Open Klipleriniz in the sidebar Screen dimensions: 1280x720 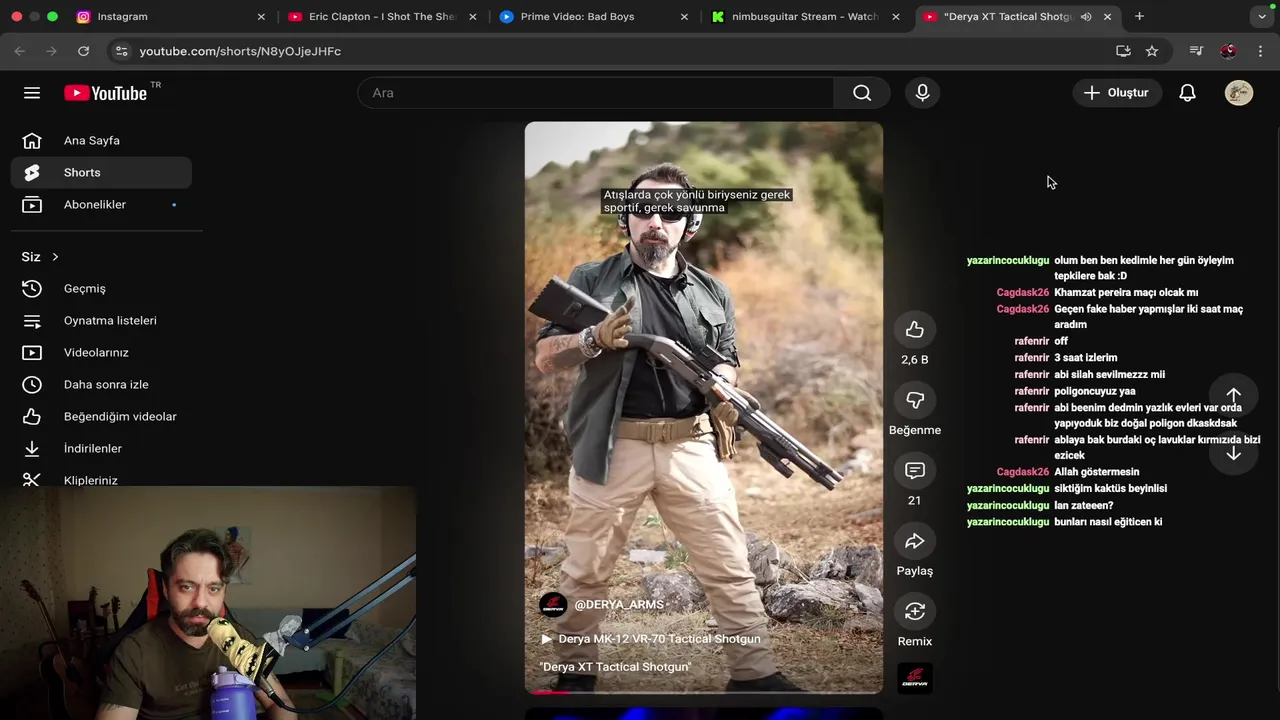pyautogui.click(x=101, y=480)
